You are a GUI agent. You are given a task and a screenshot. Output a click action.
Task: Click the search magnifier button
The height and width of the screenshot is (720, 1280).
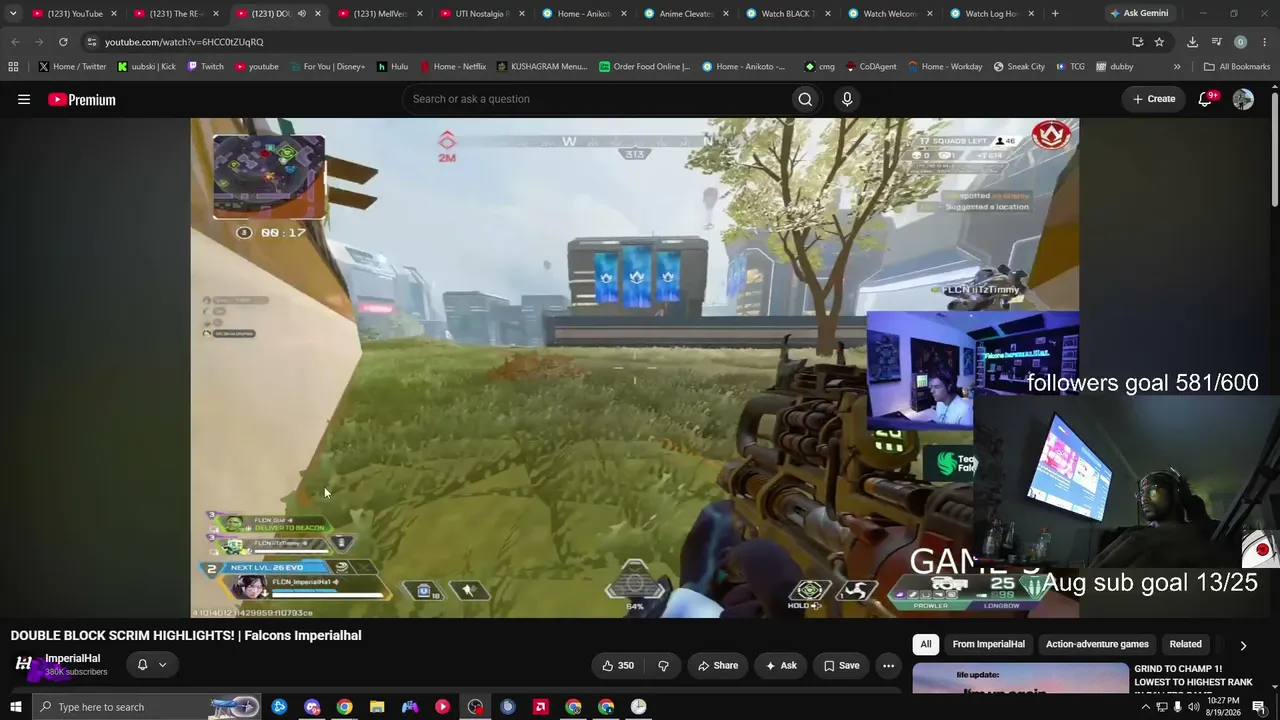(x=805, y=99)
